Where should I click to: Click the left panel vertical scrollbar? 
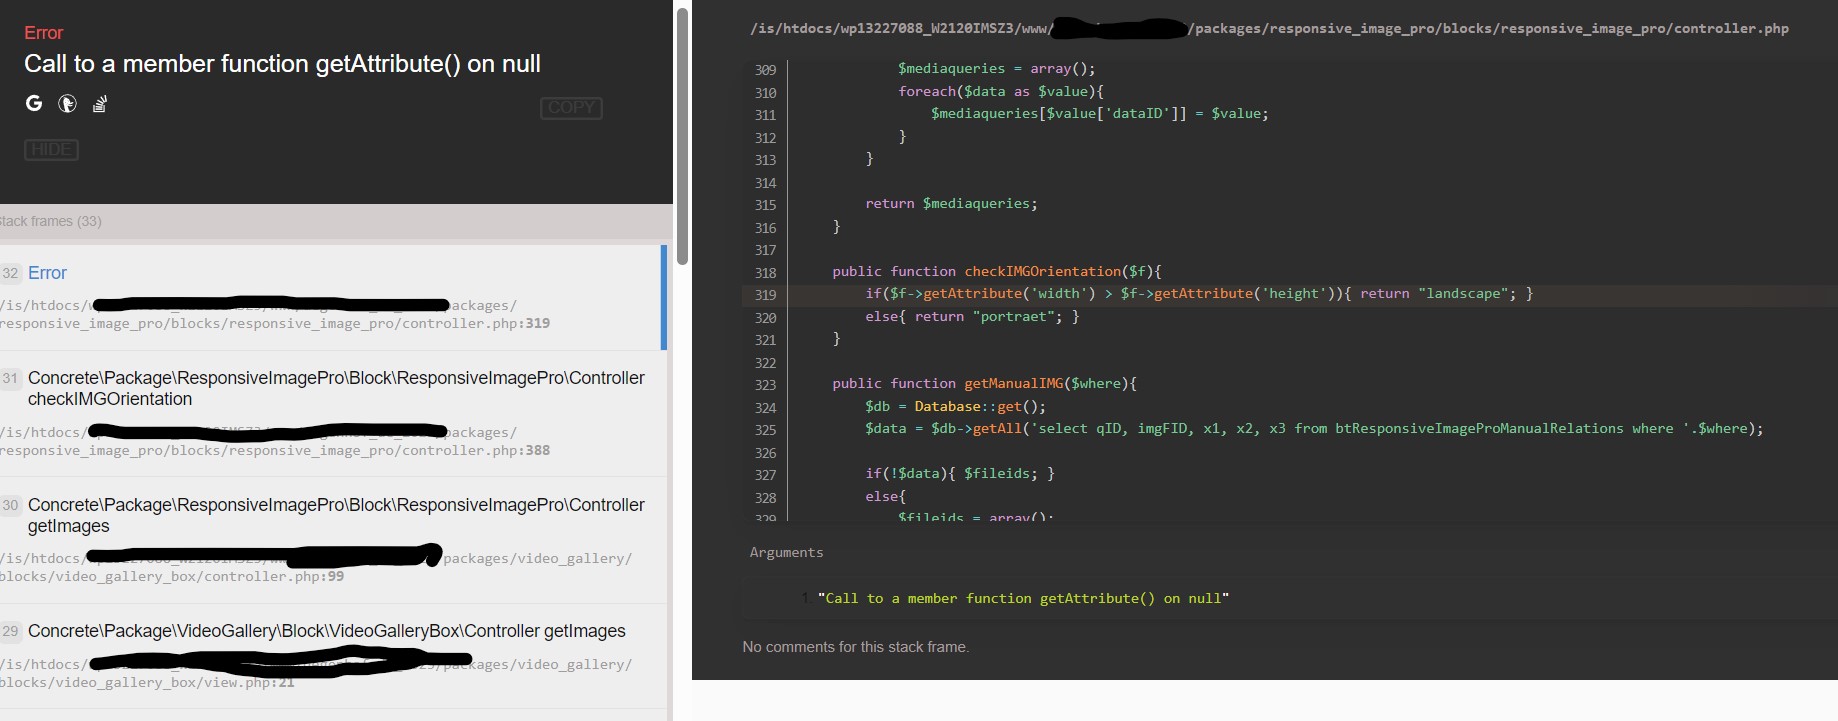pyautogui.click(x=682, y=136)
